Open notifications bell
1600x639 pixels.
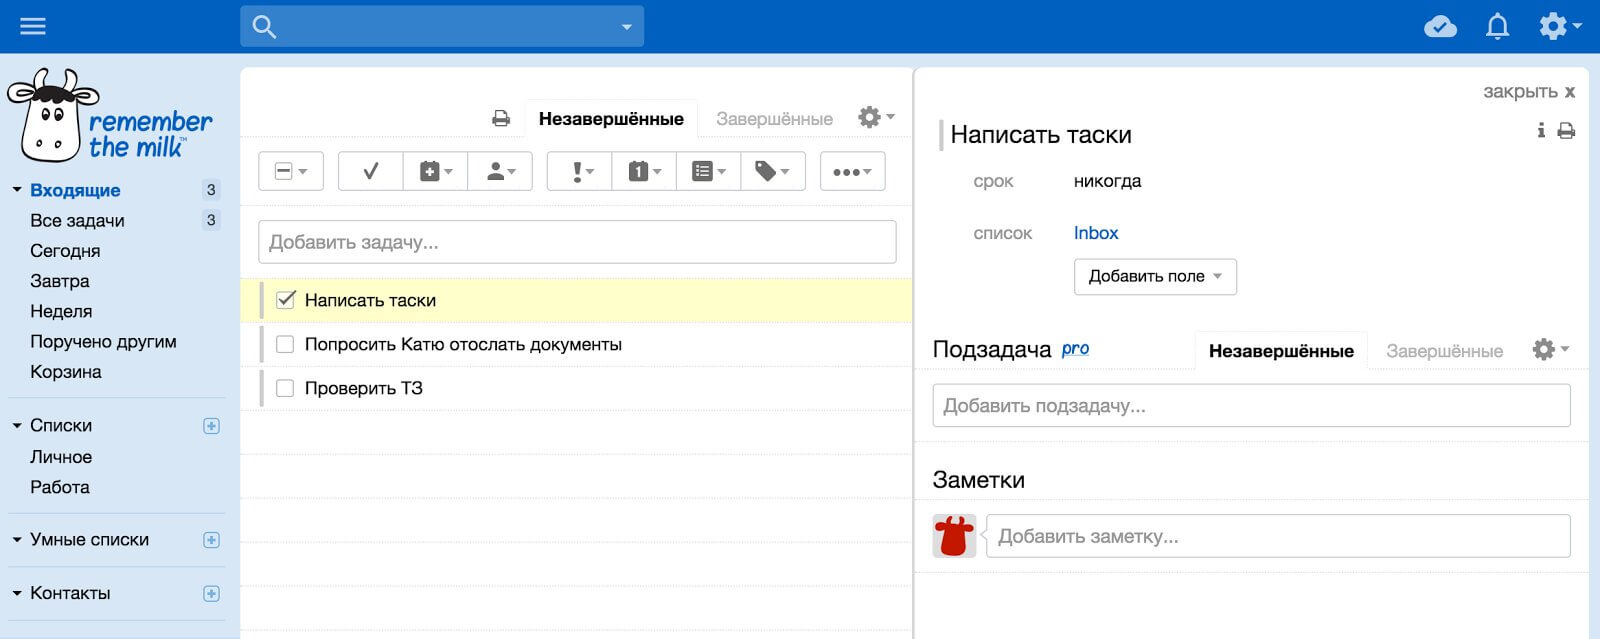pos(1497,26)
